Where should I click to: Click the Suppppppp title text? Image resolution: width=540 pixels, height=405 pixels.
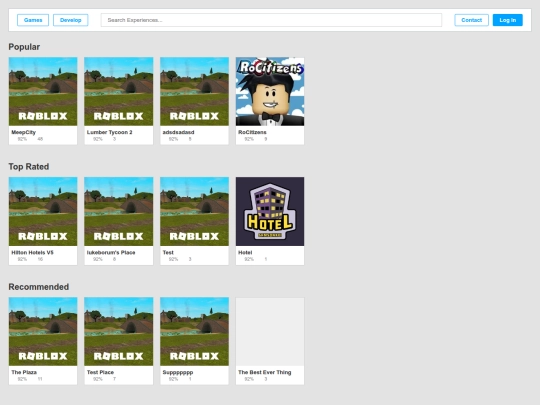click(178, 372)
